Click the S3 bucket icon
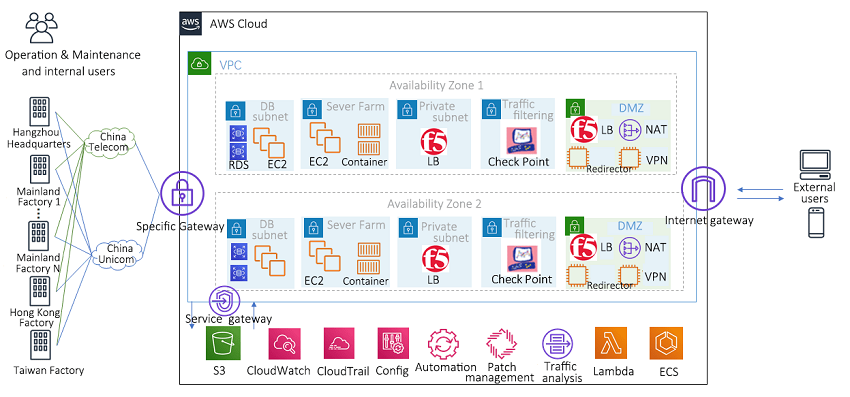Viewport: 850px width, 397px height. pyautogui.click(x=223, y=343)
